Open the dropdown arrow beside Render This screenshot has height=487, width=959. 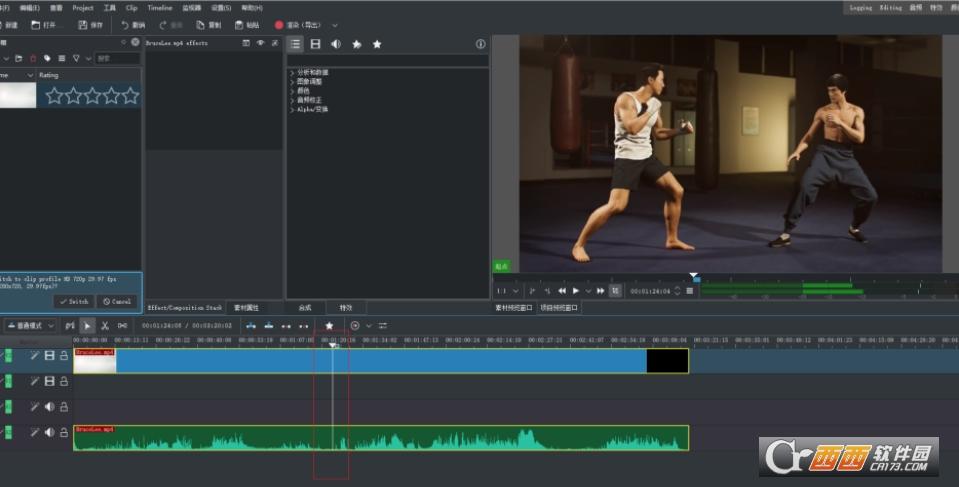[335, 25]
